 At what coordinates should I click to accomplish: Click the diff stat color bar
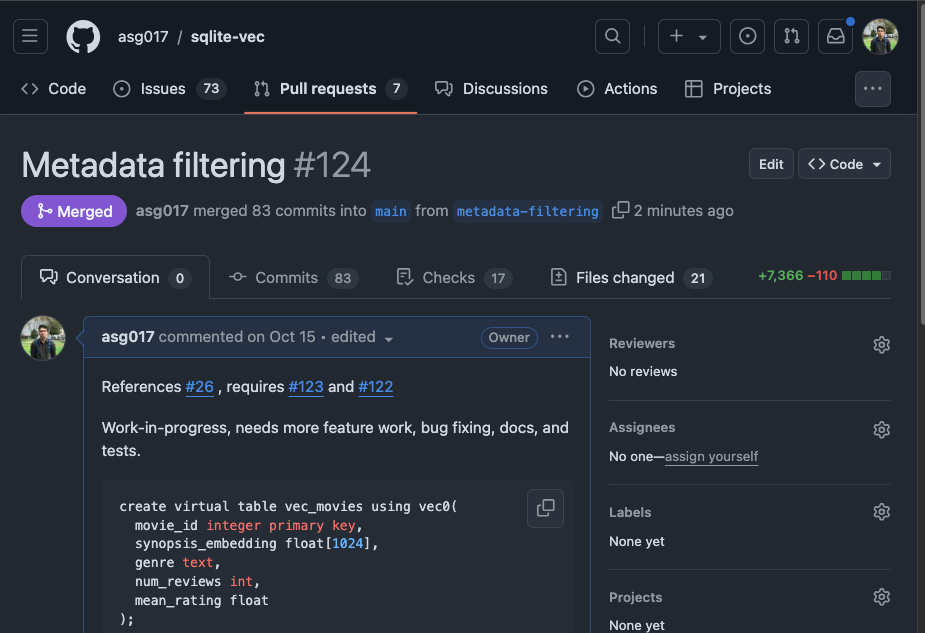tap(866, 276)
